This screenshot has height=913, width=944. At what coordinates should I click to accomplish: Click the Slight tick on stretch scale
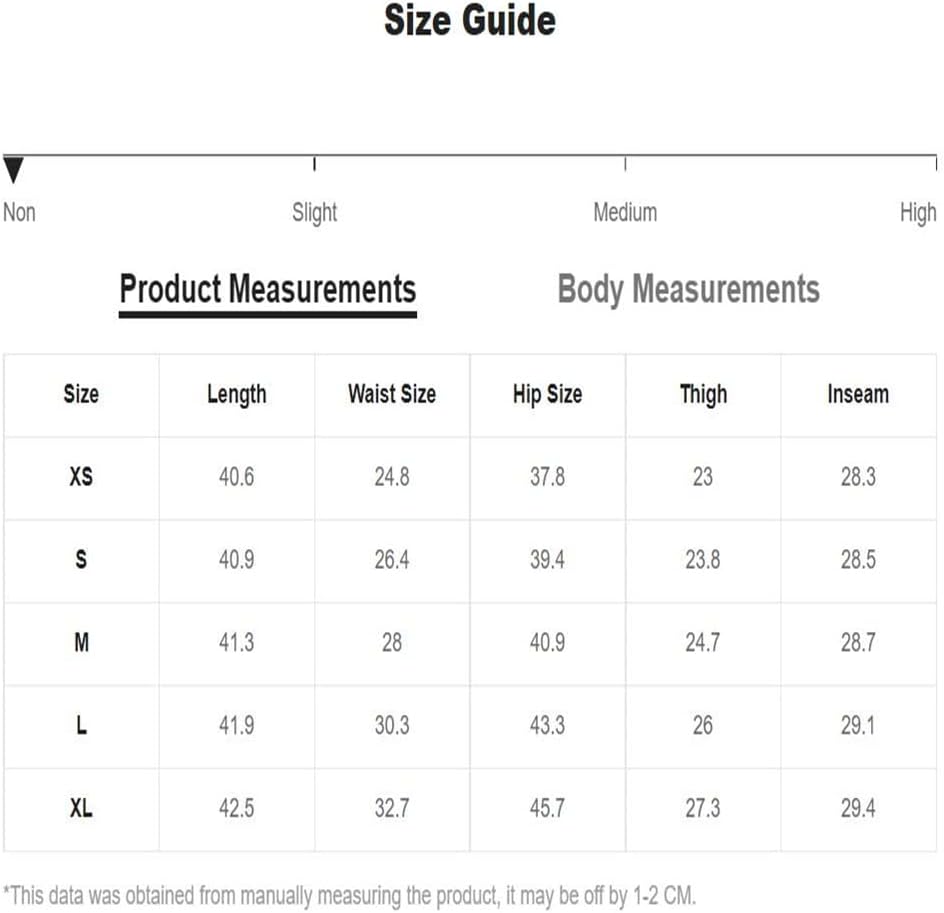click(314, 164)
